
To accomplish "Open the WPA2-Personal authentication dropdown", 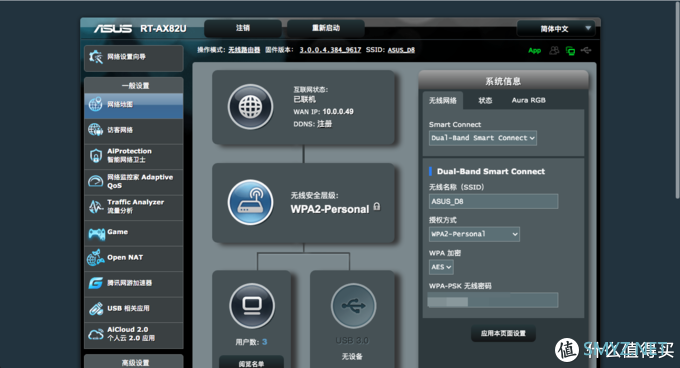I will [x=474, y=234].
